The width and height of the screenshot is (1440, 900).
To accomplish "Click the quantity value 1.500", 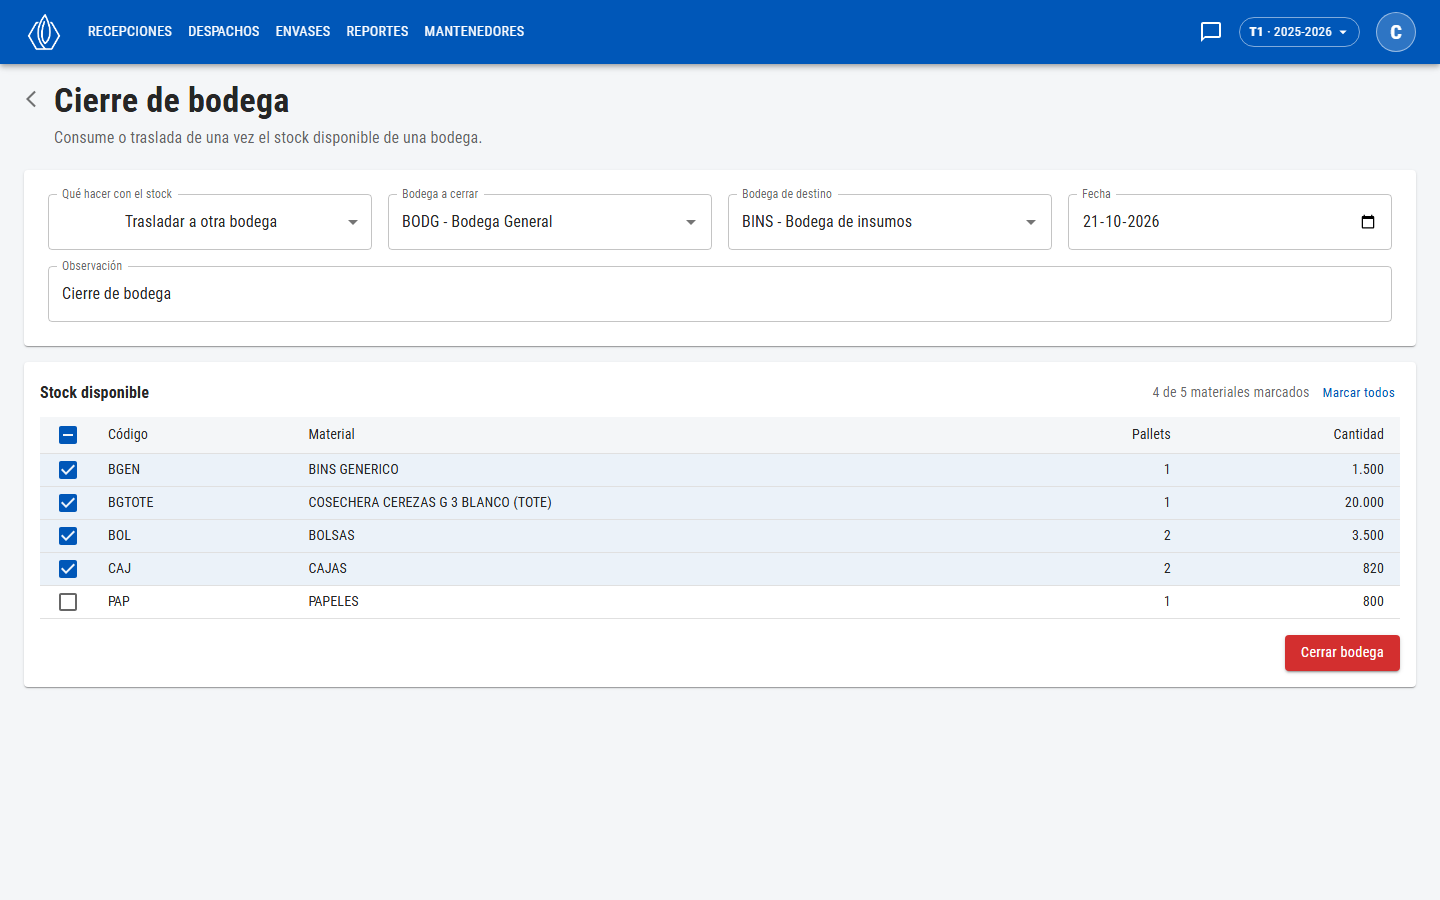I will point(1368,470).
